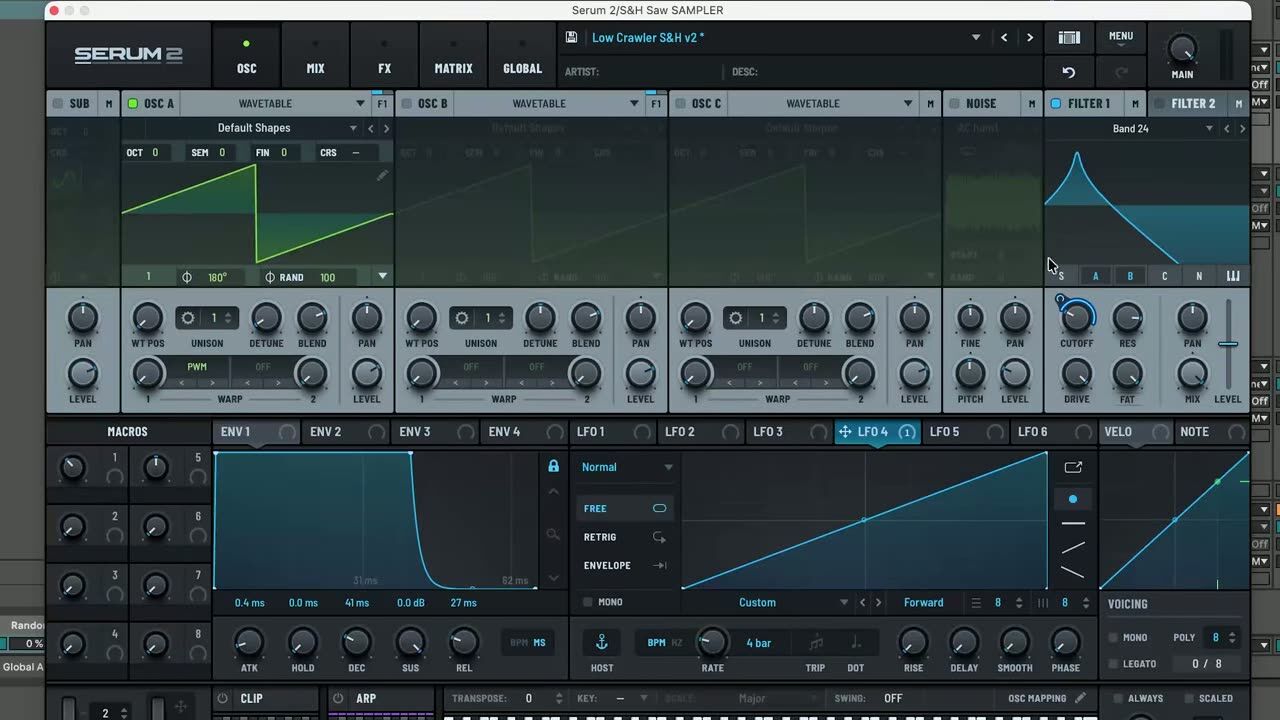Open the OSC B WAVETABLE type dropdown
1280x720 pixels.
click(634, 104)
